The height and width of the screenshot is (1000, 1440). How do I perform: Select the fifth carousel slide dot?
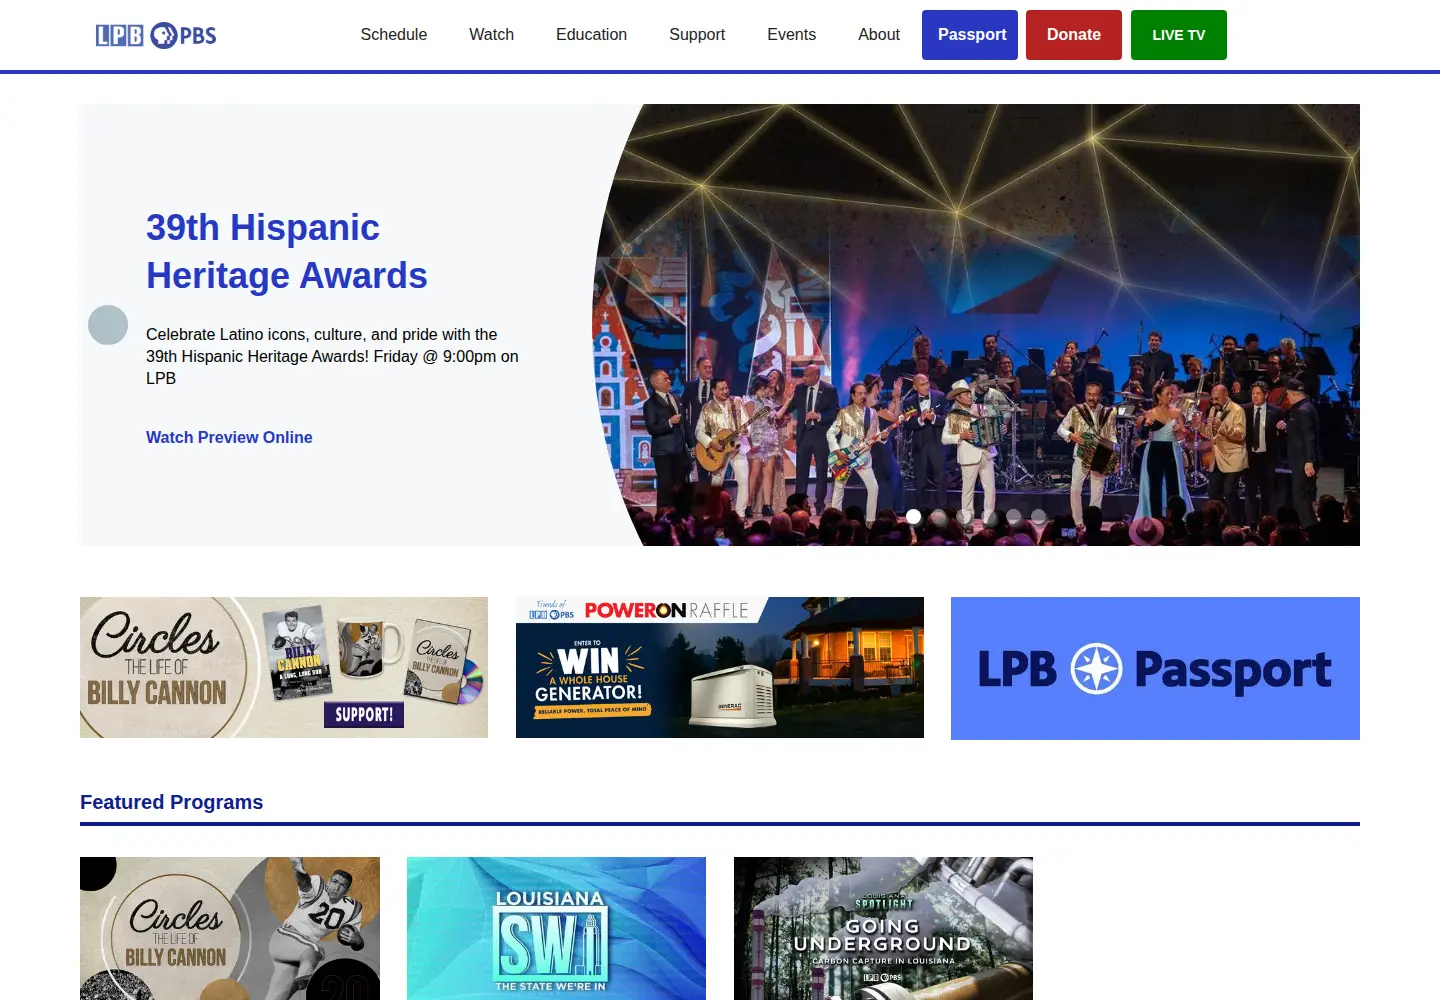pyautogui.click(x=1013, y=517)
